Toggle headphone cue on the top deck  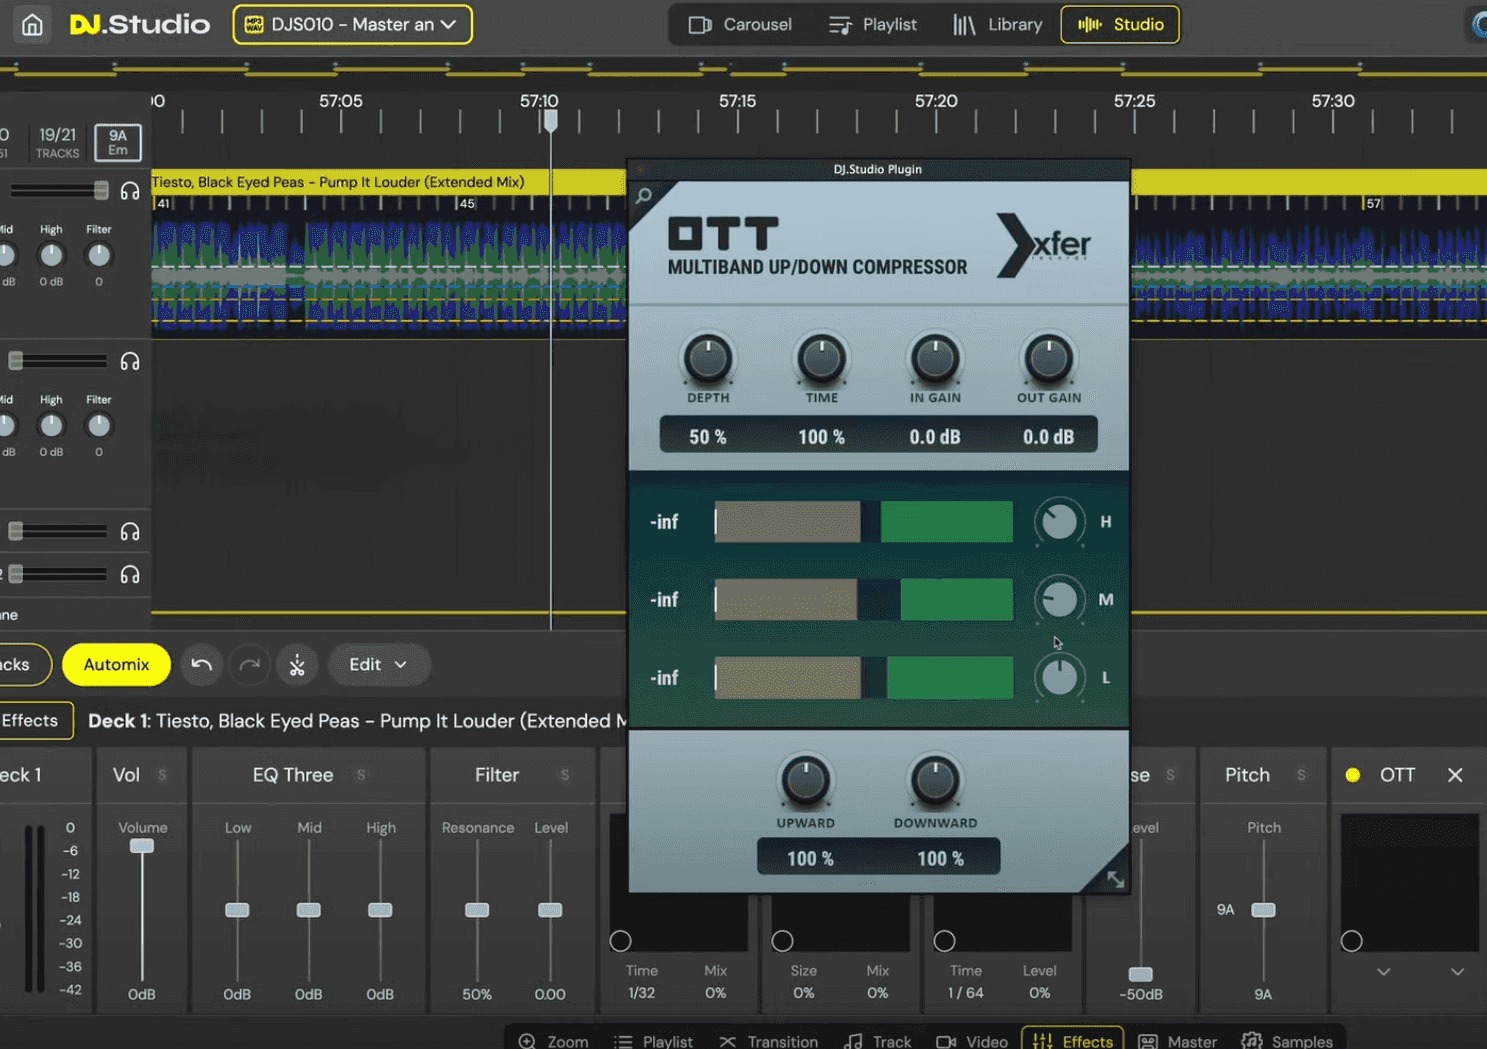pyautogui.click(x=130, y=190)
